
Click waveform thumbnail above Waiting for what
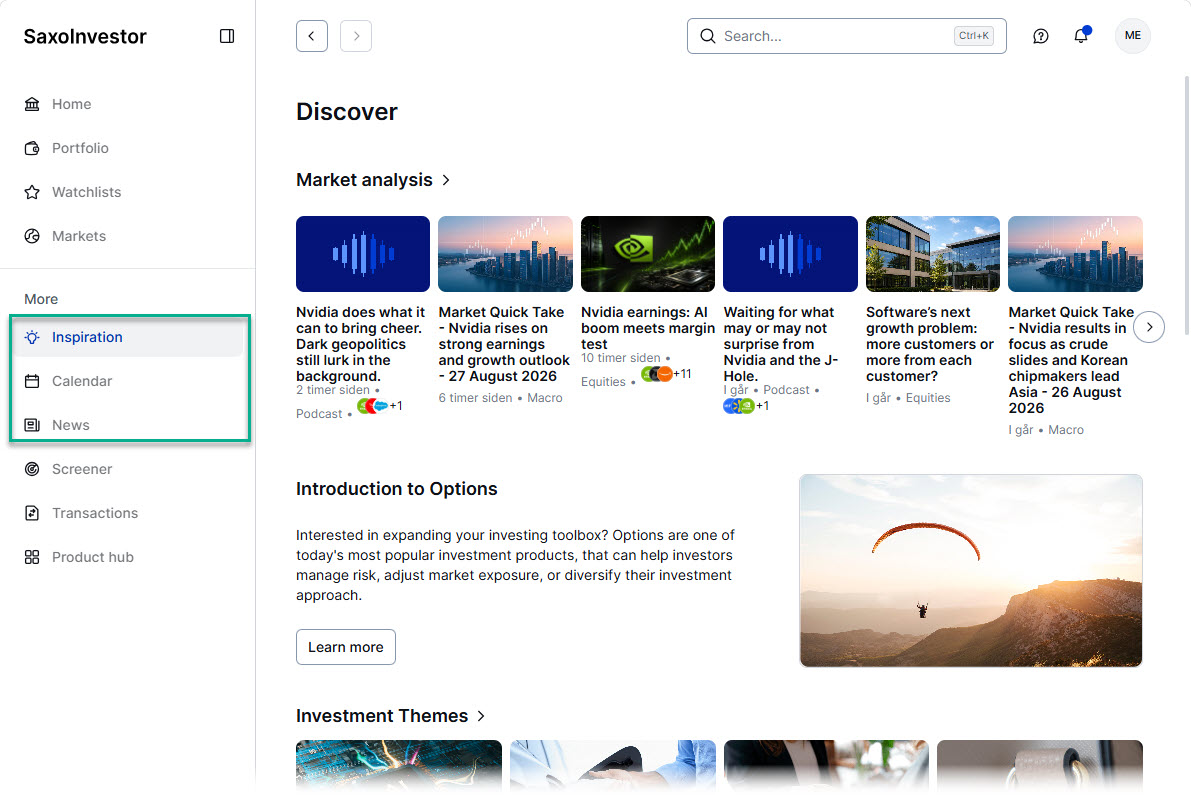pos(790,254)
